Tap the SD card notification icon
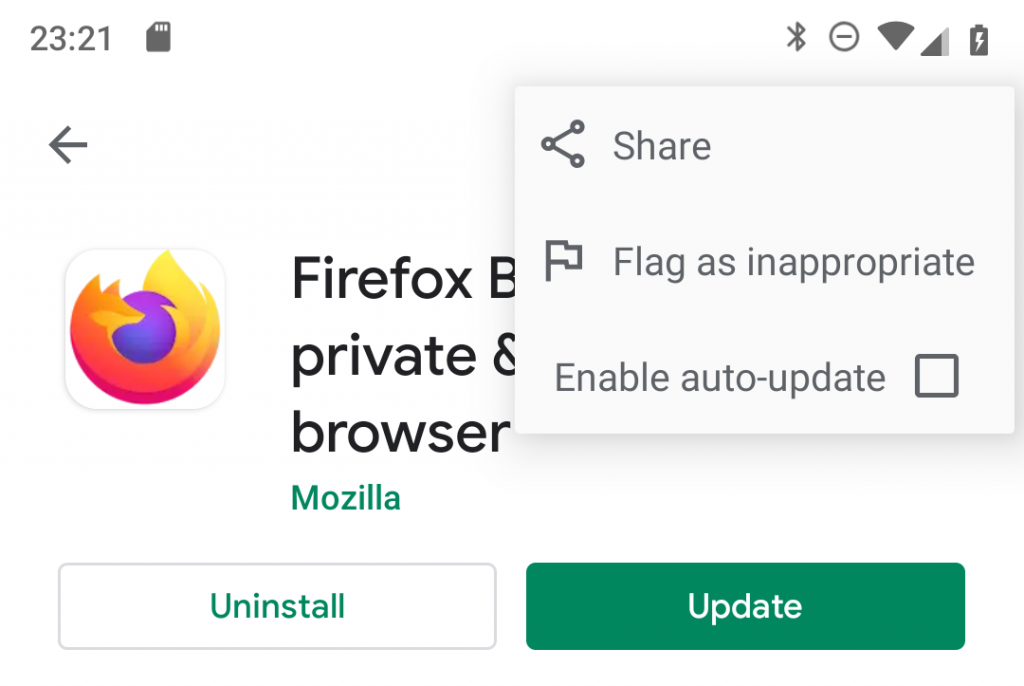1024x686 pixels. pyautogui.click(x=158, y=37)
